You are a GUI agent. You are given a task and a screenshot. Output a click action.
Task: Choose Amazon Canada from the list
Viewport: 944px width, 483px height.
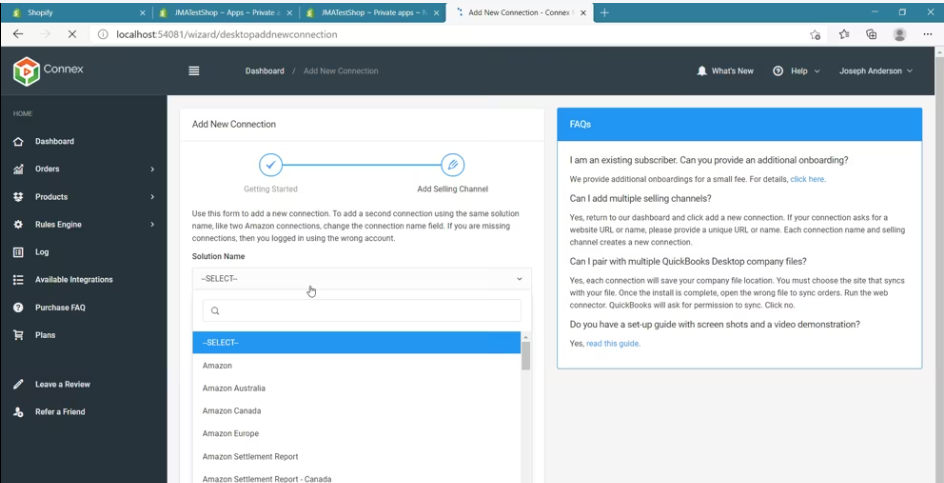tap(356, 411)
